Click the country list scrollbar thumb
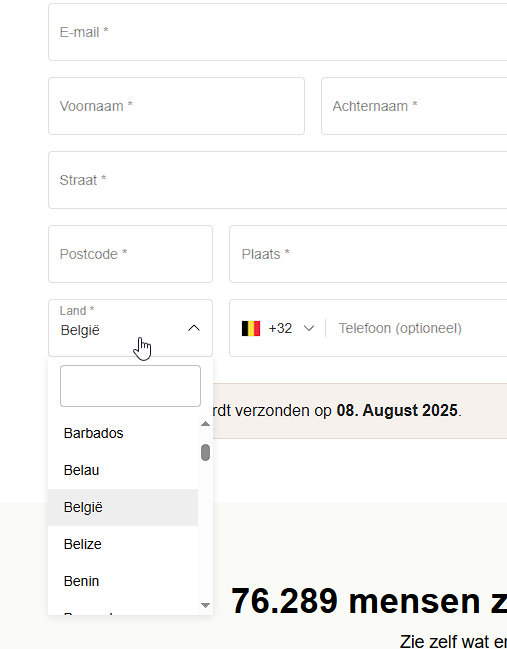 coord(205,452)
